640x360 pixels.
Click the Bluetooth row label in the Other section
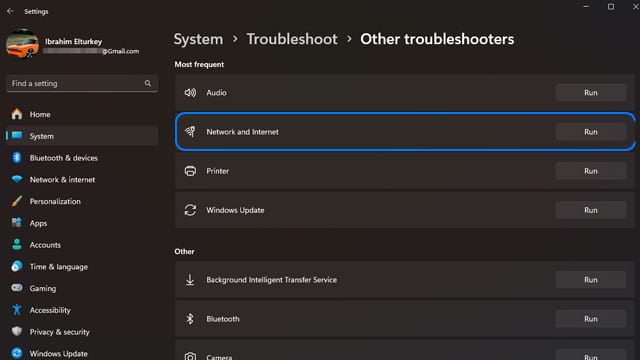tap(223, 319)
